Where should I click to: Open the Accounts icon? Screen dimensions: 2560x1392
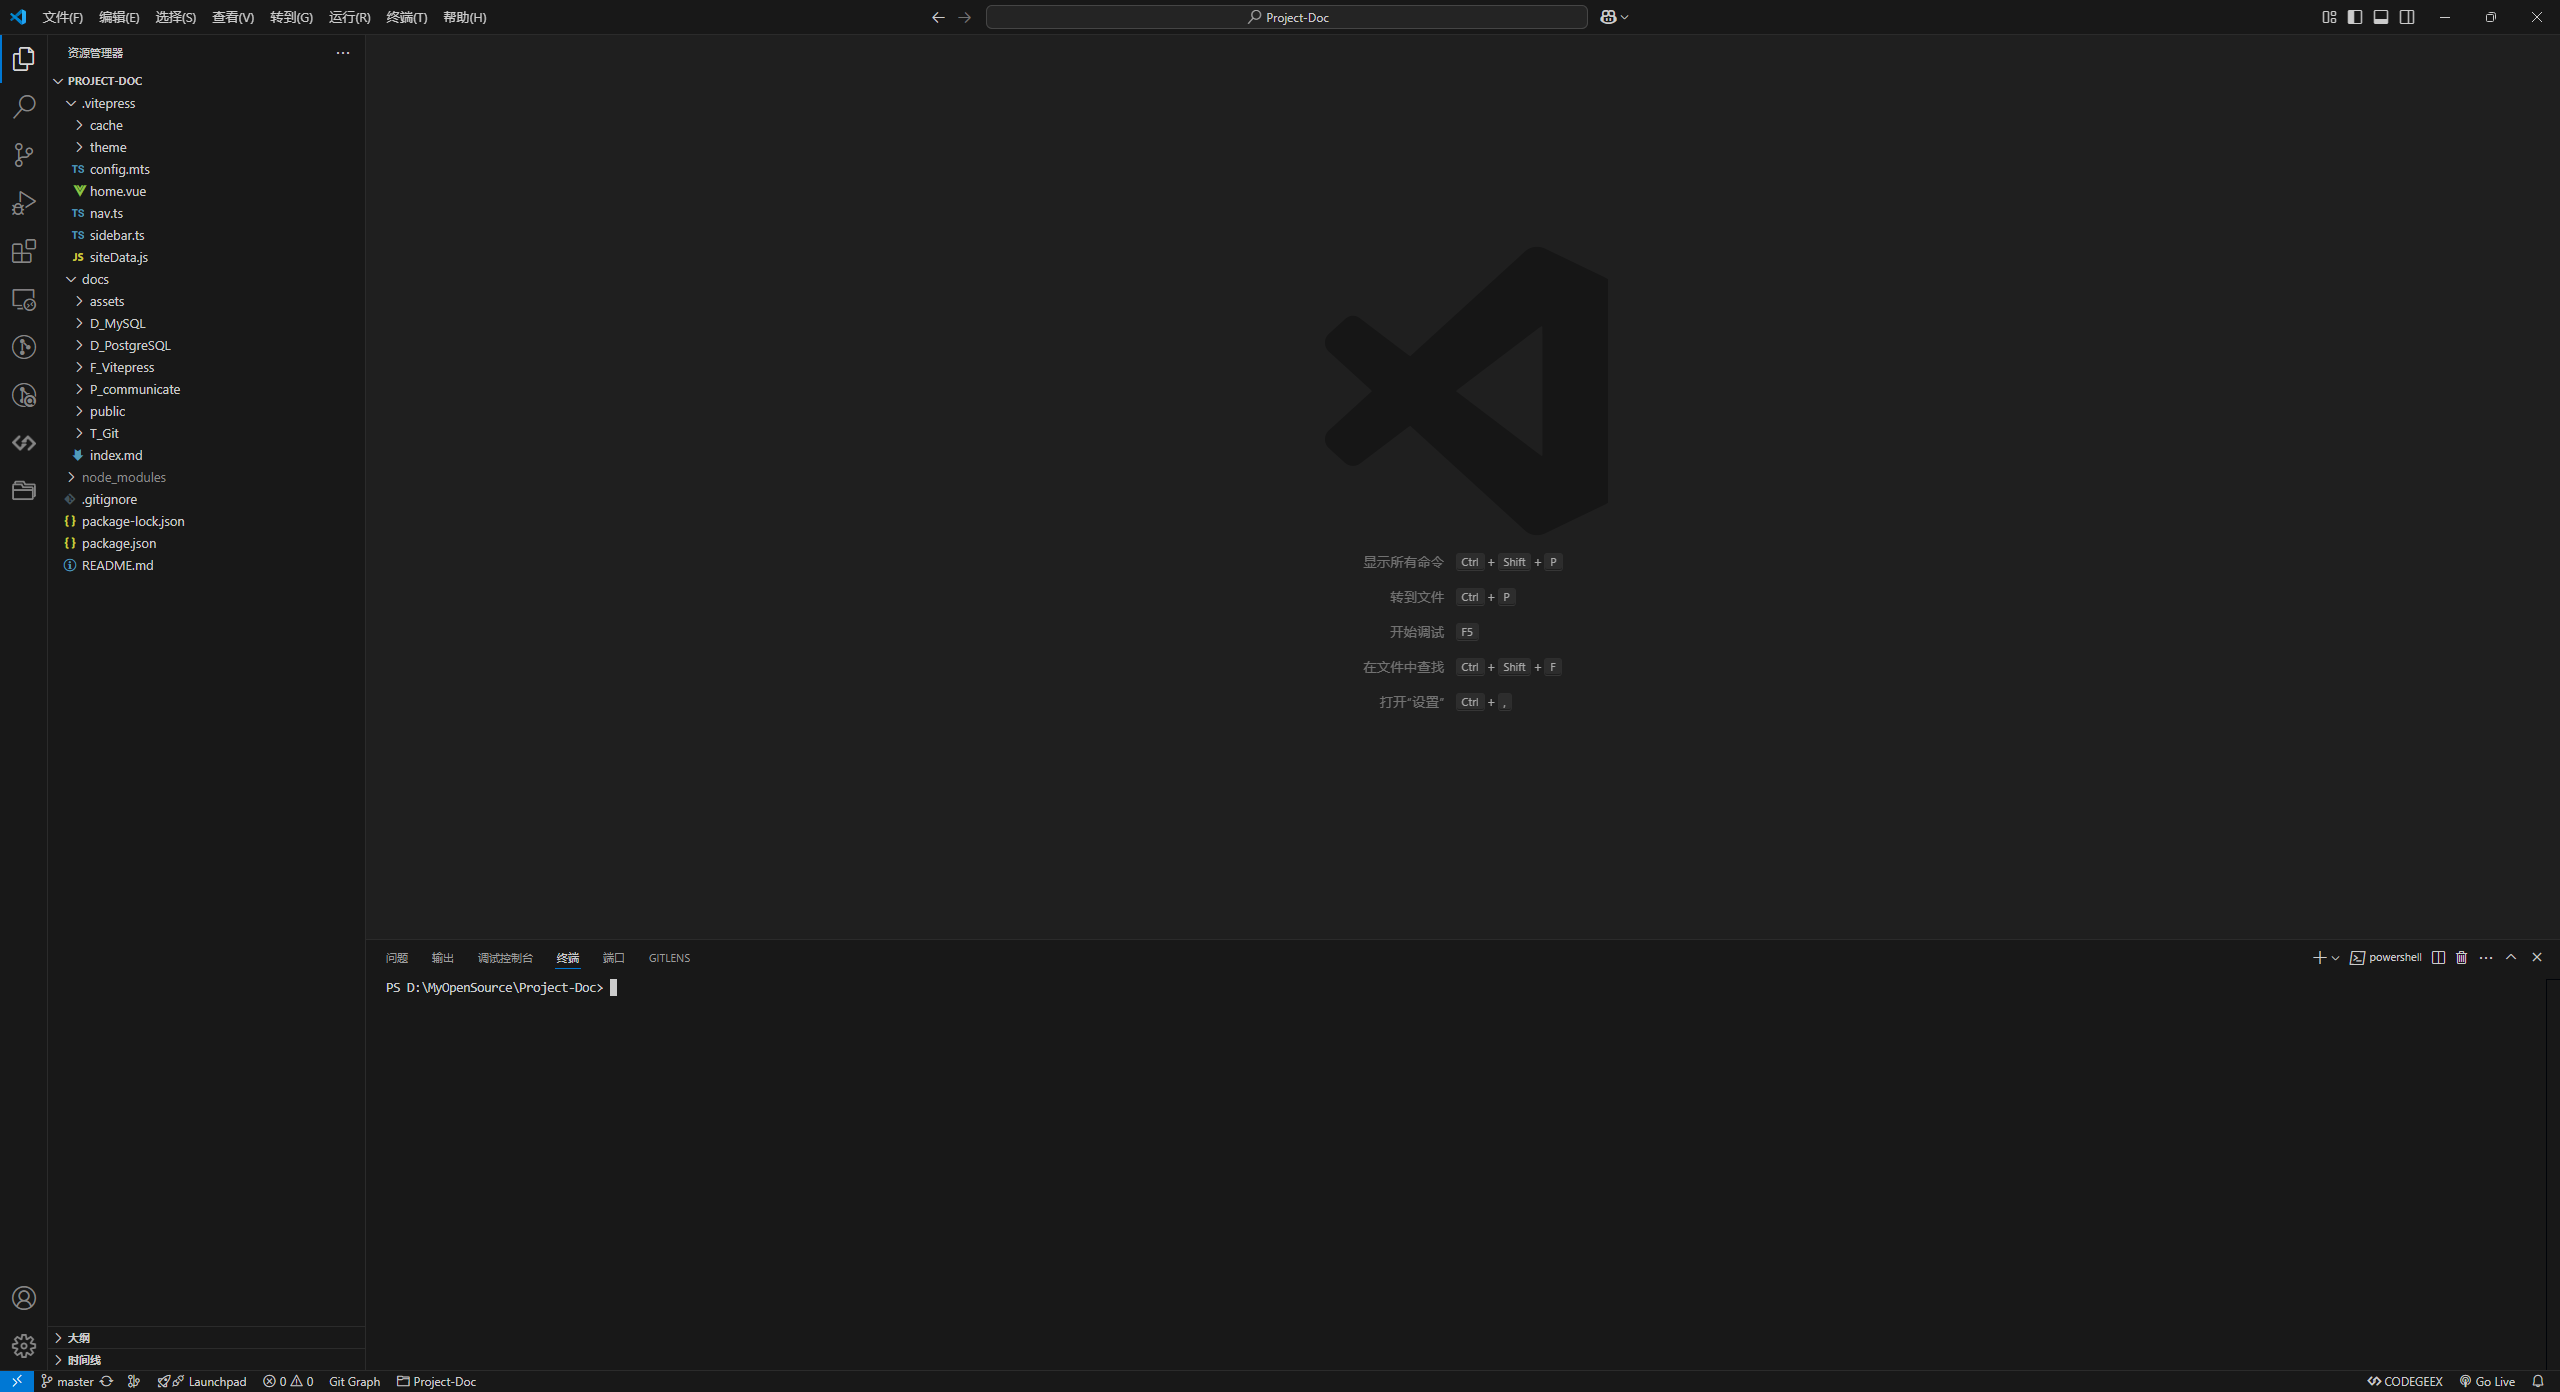pos(24,1298)
